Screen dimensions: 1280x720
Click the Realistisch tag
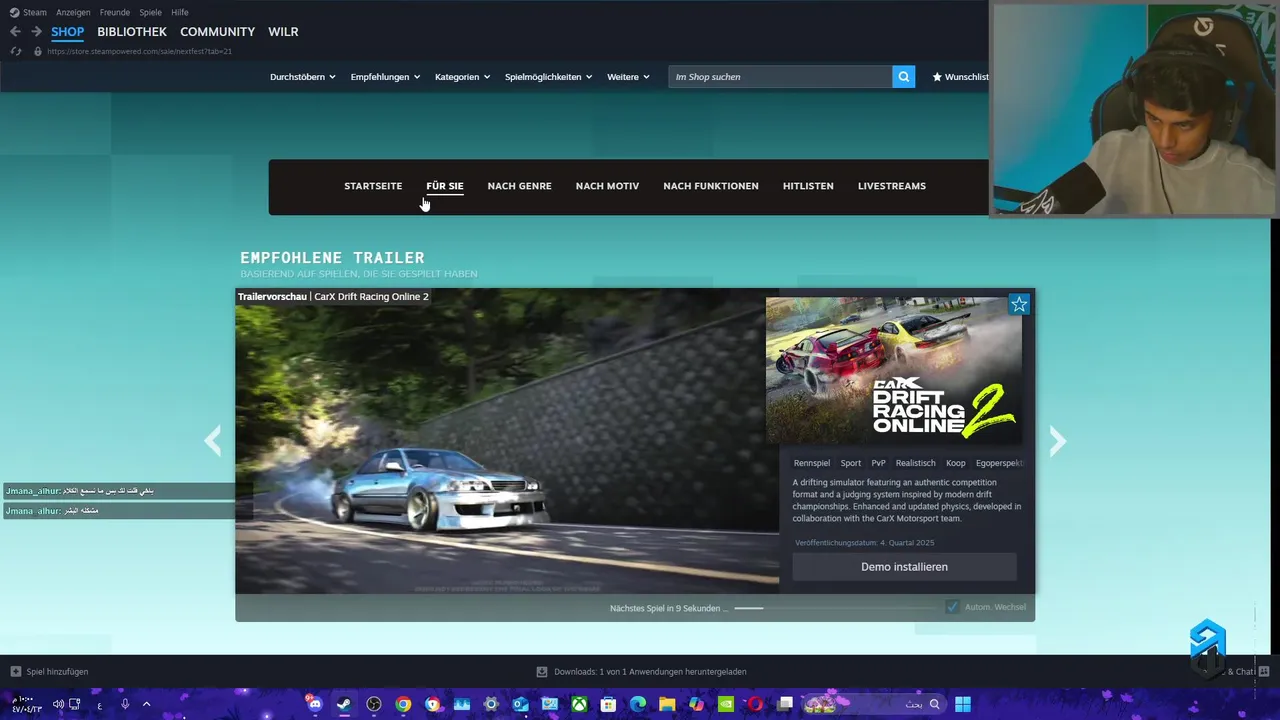tap(916, 463)
